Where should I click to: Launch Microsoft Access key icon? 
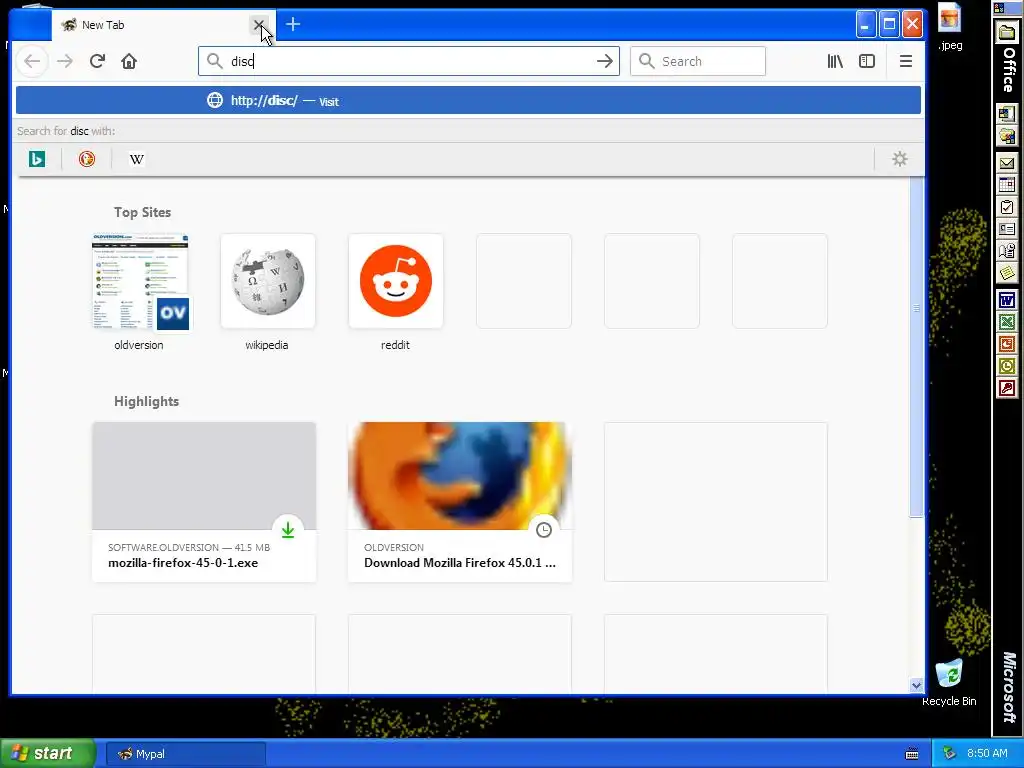[1007, 389]
